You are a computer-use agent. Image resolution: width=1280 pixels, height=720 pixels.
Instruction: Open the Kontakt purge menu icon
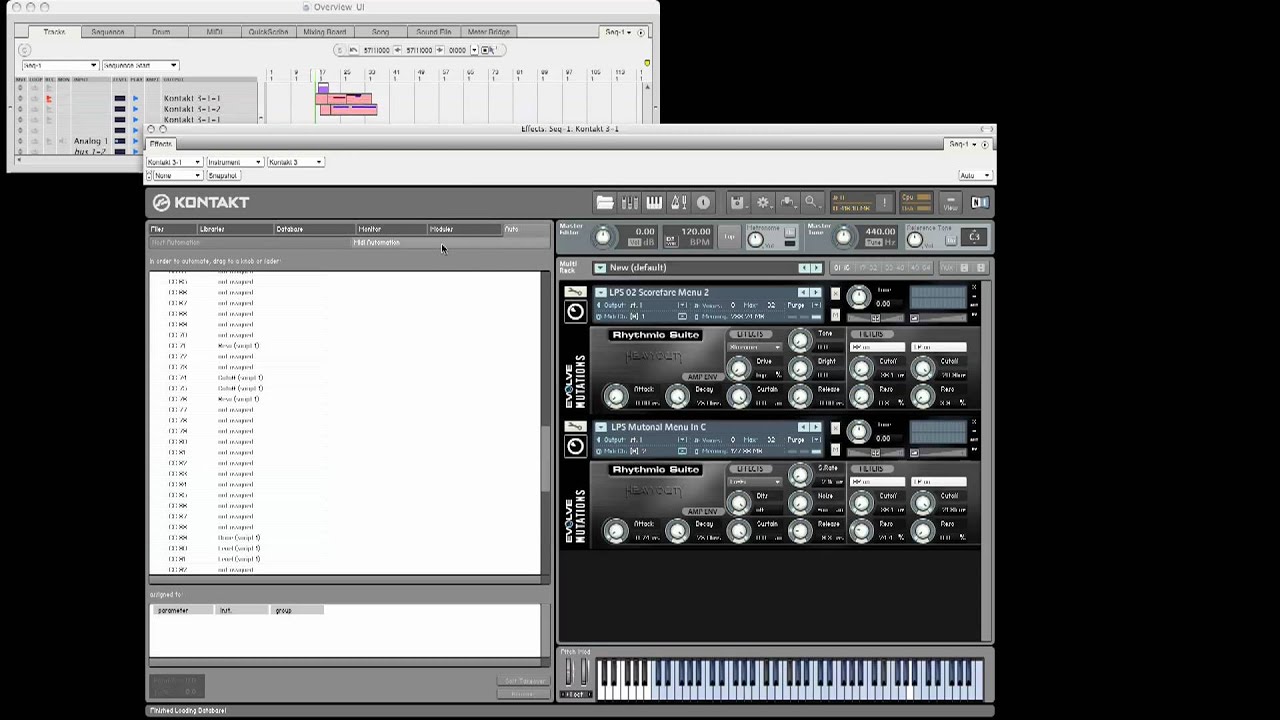787,202
